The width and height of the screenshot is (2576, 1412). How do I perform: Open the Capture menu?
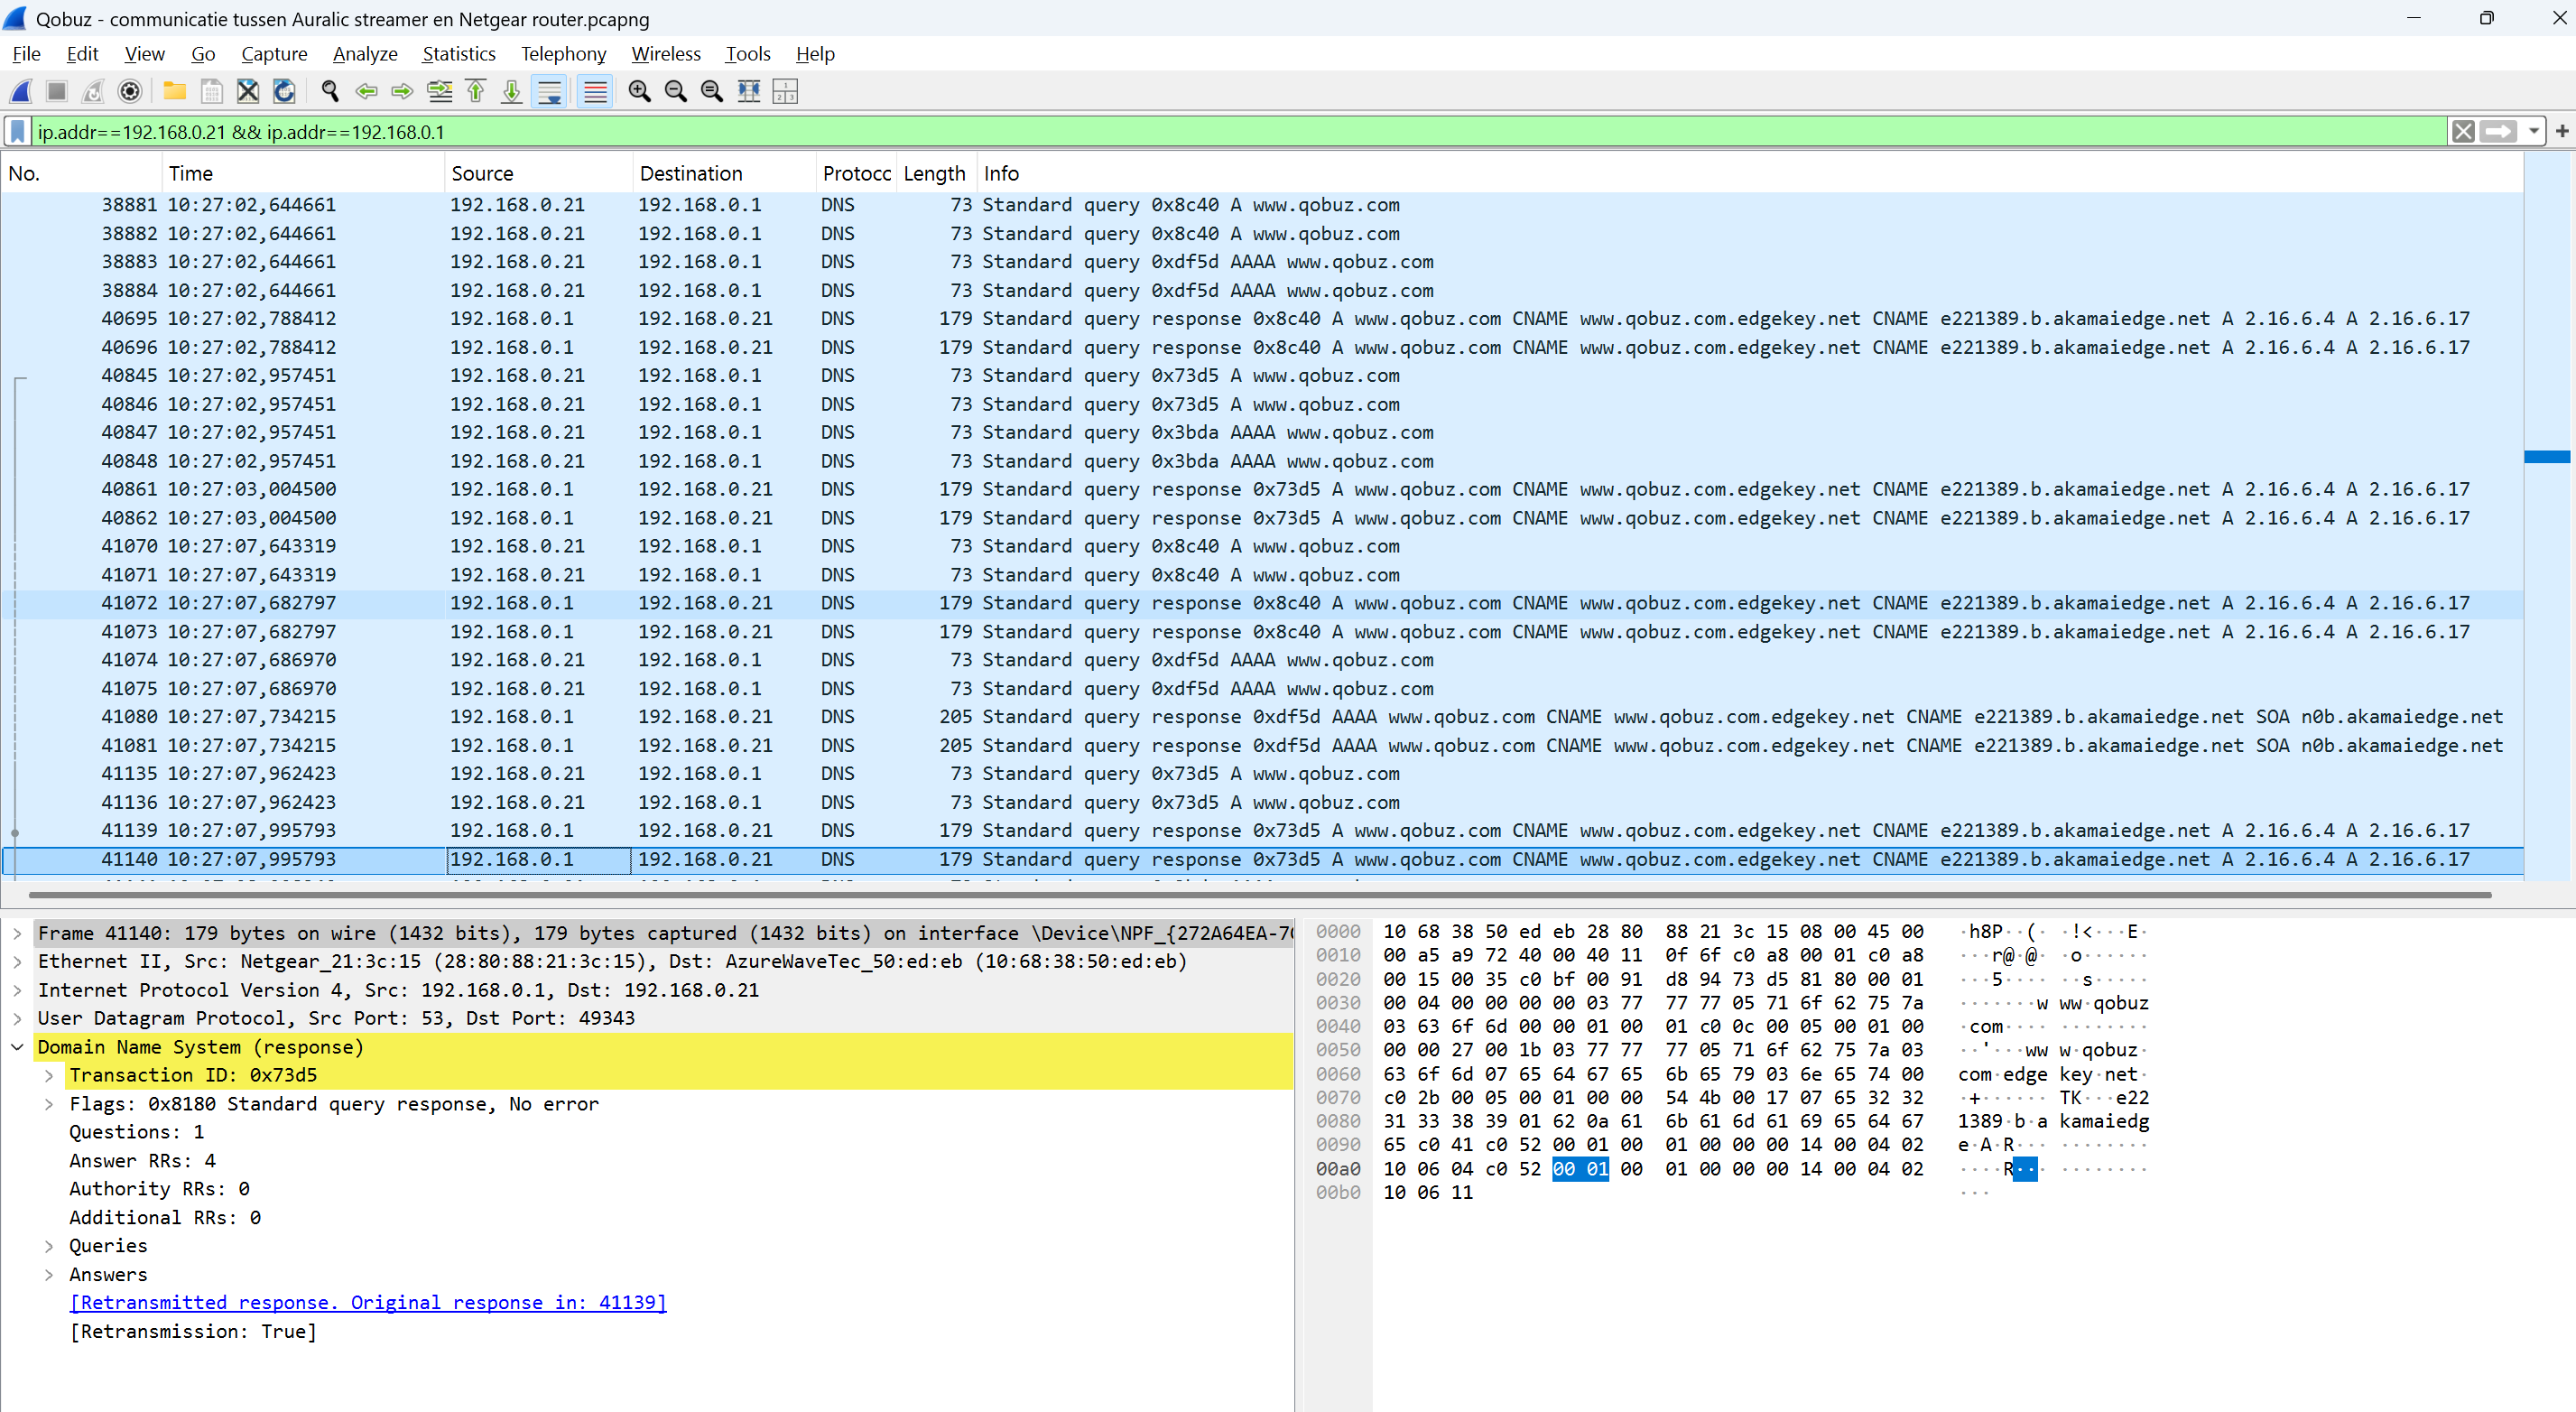pyautogui.click(x=274, y=54)
